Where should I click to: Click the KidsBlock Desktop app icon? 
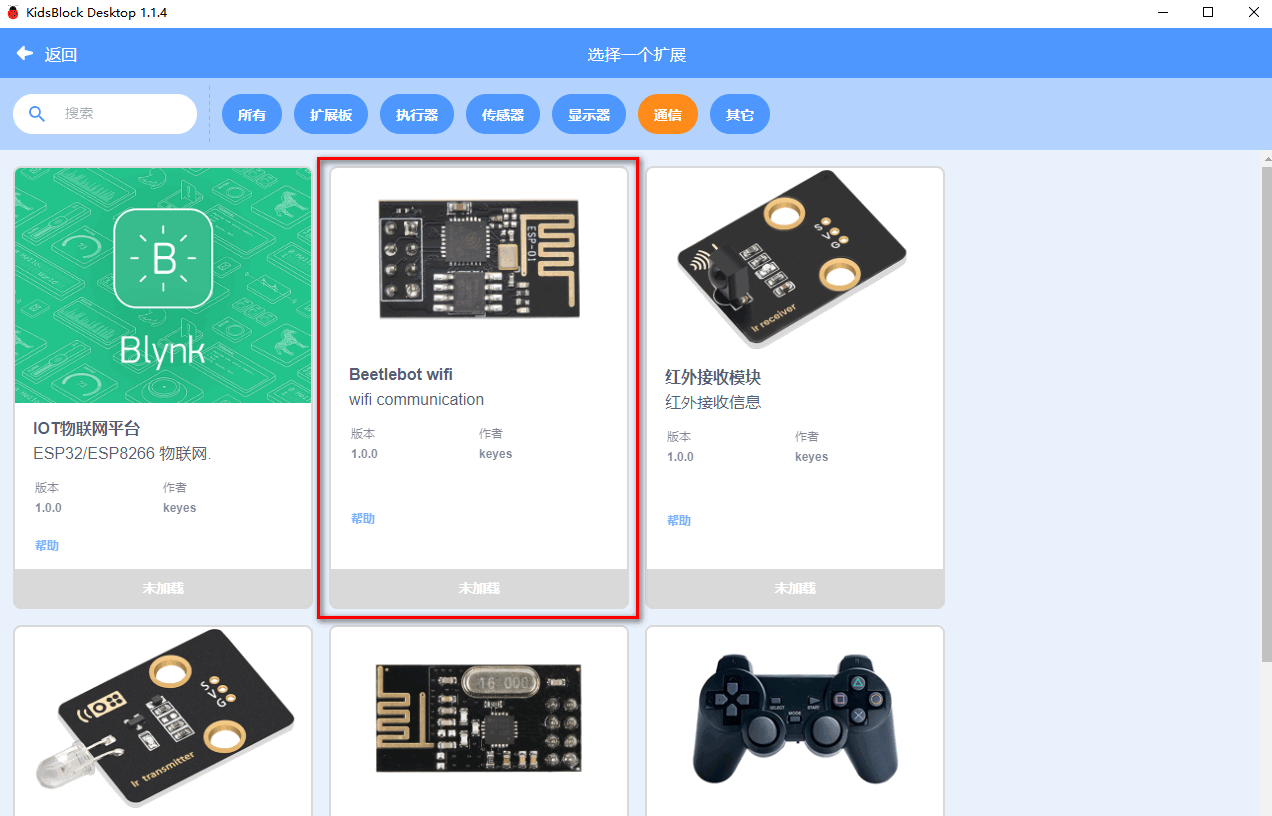[13, 13]
